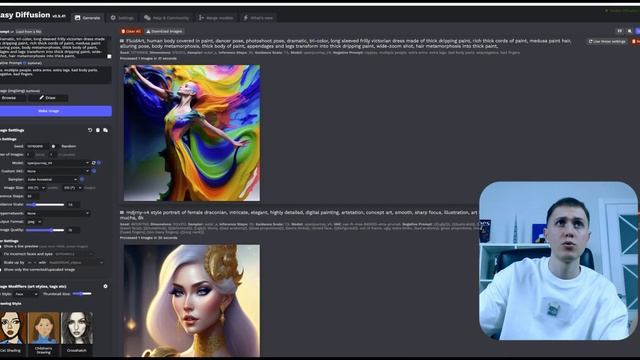Click the Clear All button
This screenshot has height=360, width=640.
tap(131, 31)
